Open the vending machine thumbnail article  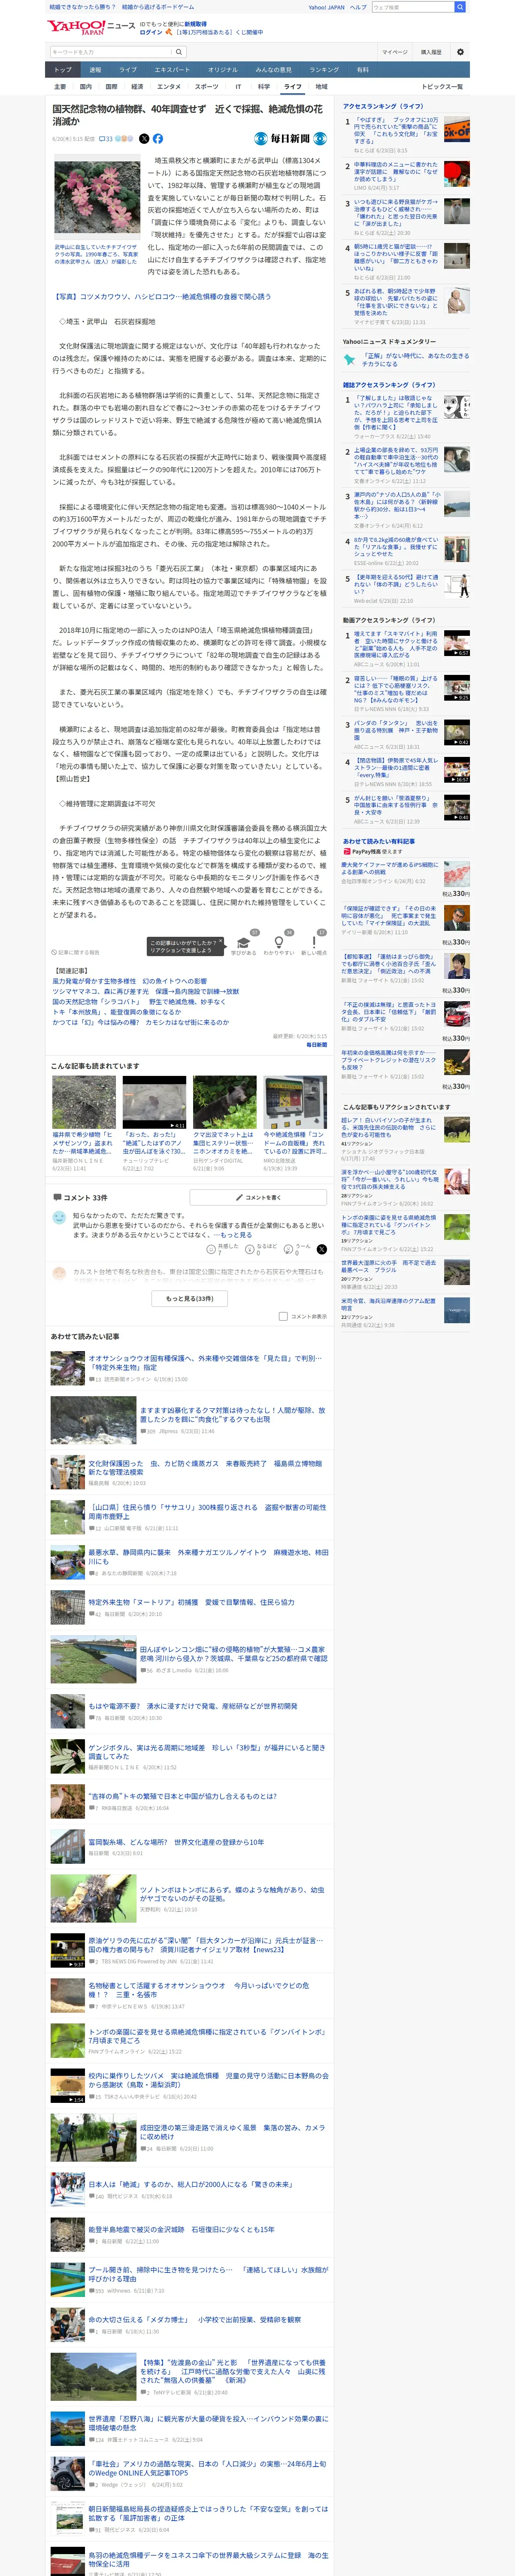pyautogui.click(x=295, y=1103)
